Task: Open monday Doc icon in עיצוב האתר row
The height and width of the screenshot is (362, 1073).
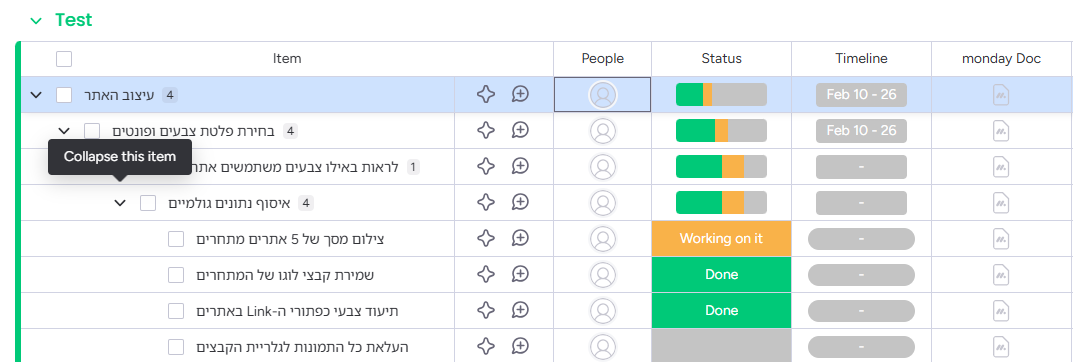Action: tap(1001, 94)
